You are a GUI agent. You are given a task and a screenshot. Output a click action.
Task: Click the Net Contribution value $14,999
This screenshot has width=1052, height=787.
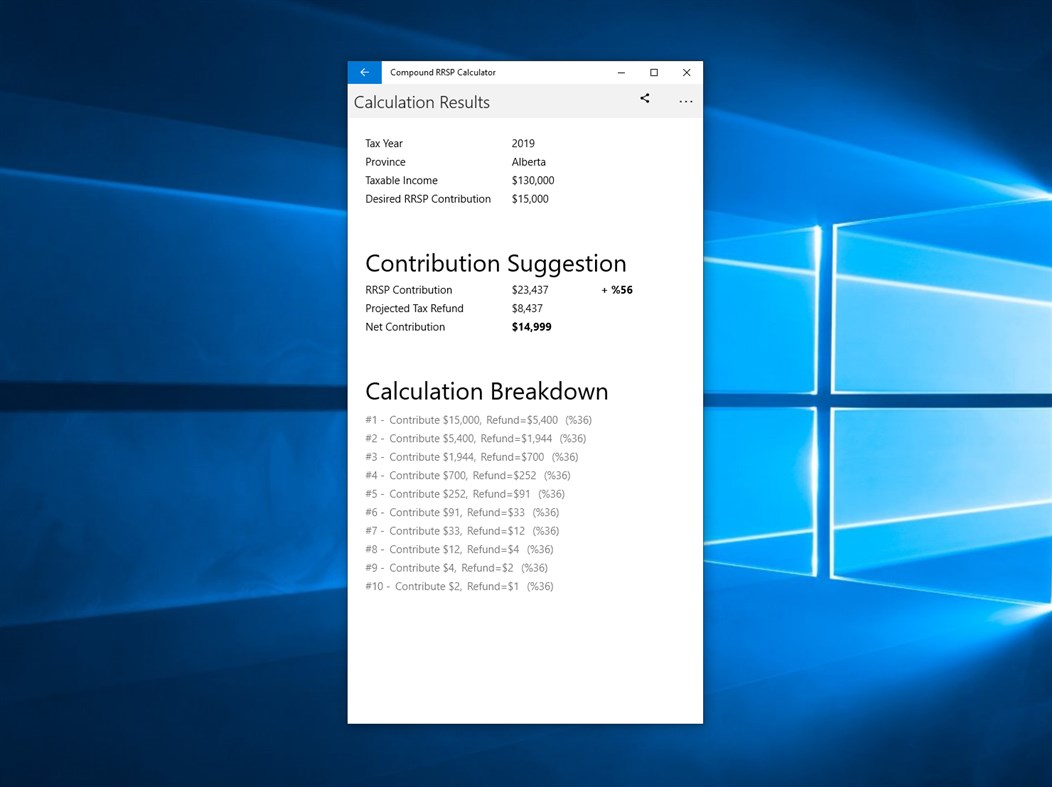click(x=531, y=327)
